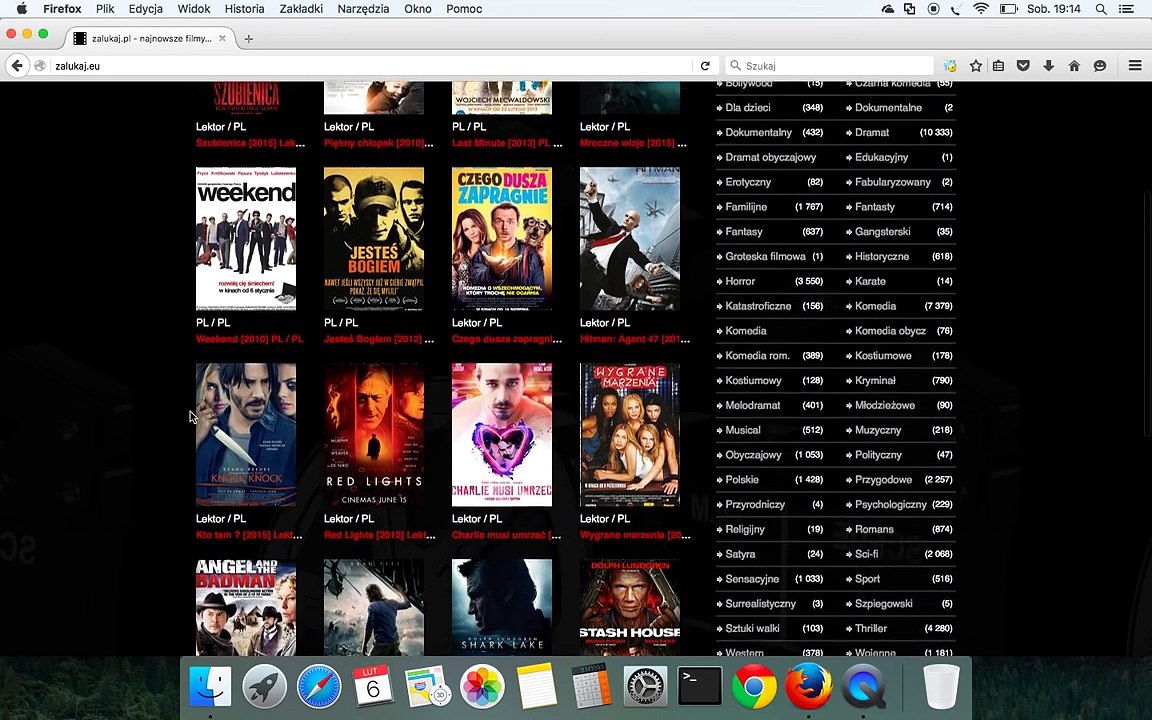
Task: Open Photos app in the Dock
Action: click(x=482, y=686)
